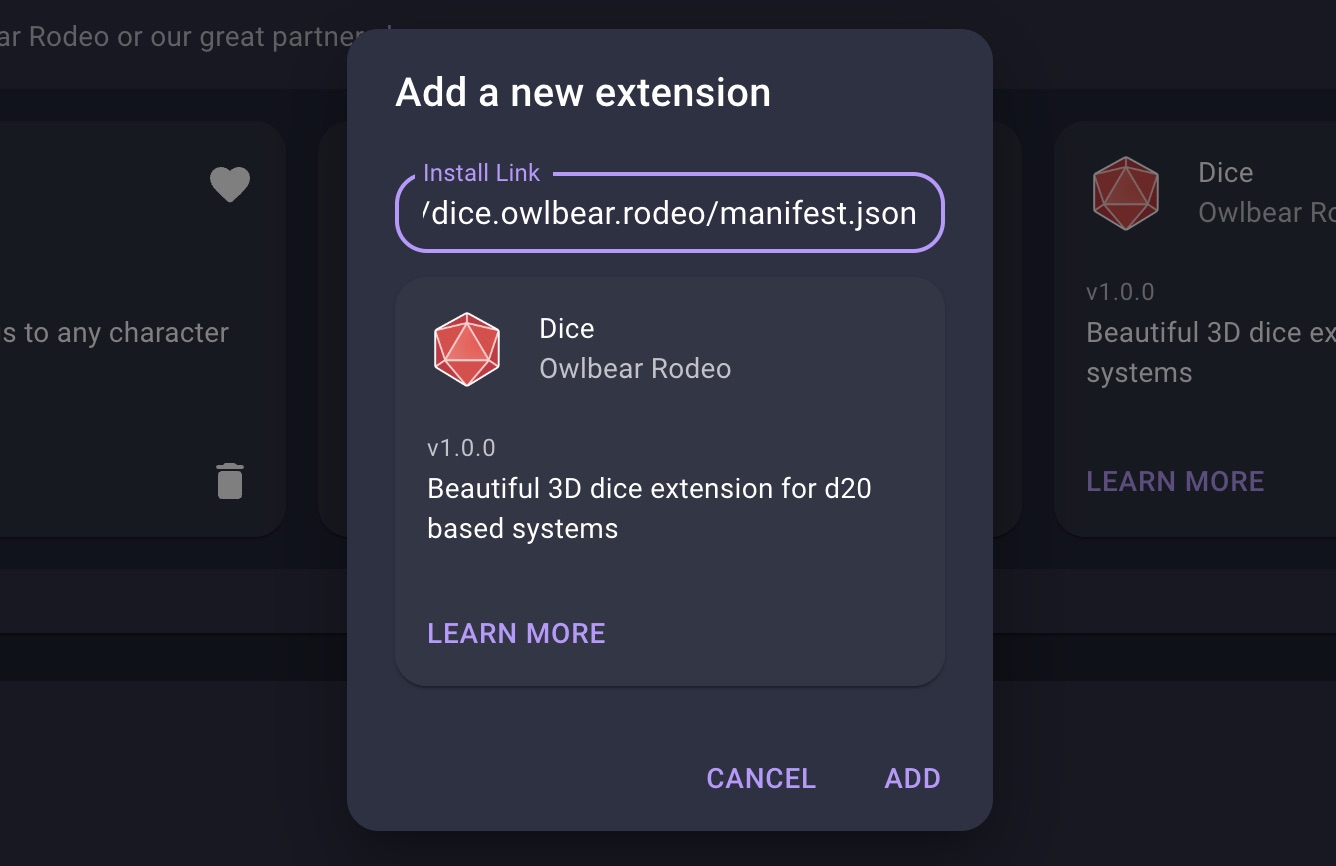Click inside the Install Link URL field
Viewport: 1336px width, 866px height.
tap(669, 213)
